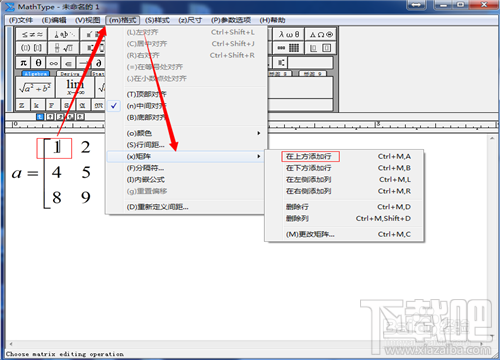Click the vertical scrollbar up arrow

coord(492,138)
